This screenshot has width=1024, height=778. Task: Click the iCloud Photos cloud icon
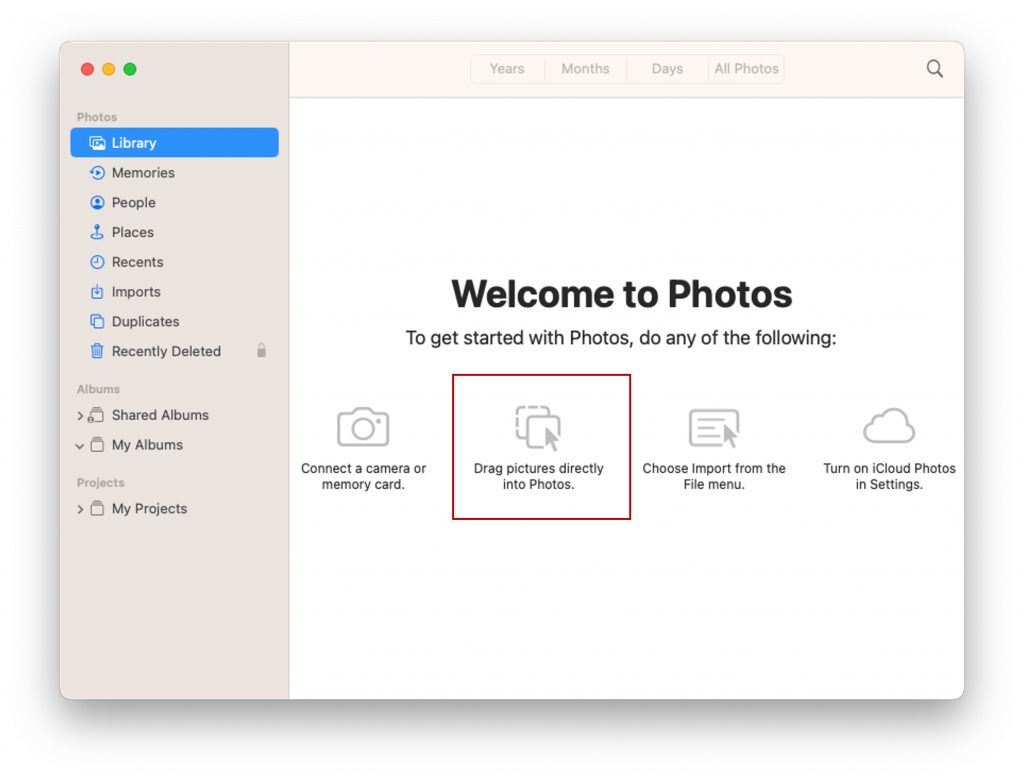coord(889,426)
